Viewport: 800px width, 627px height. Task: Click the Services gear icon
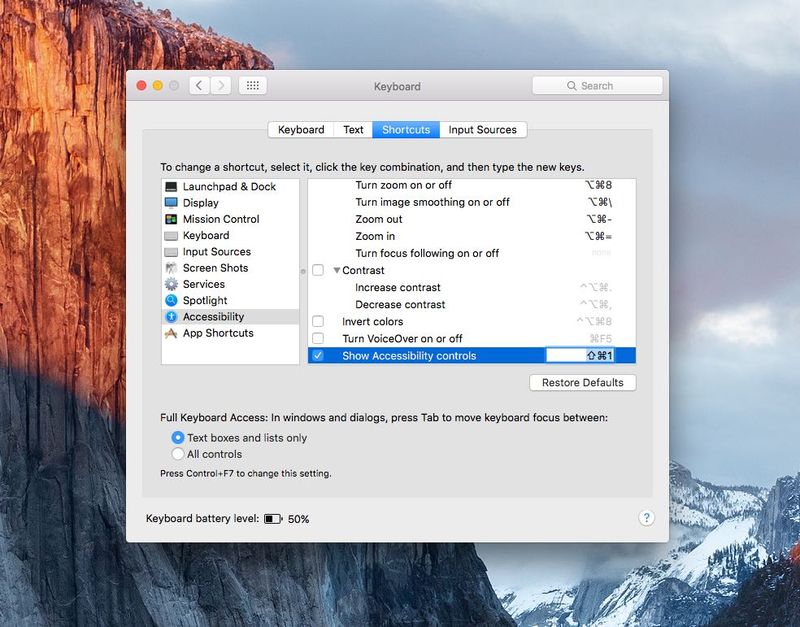[x=171, y=284]
